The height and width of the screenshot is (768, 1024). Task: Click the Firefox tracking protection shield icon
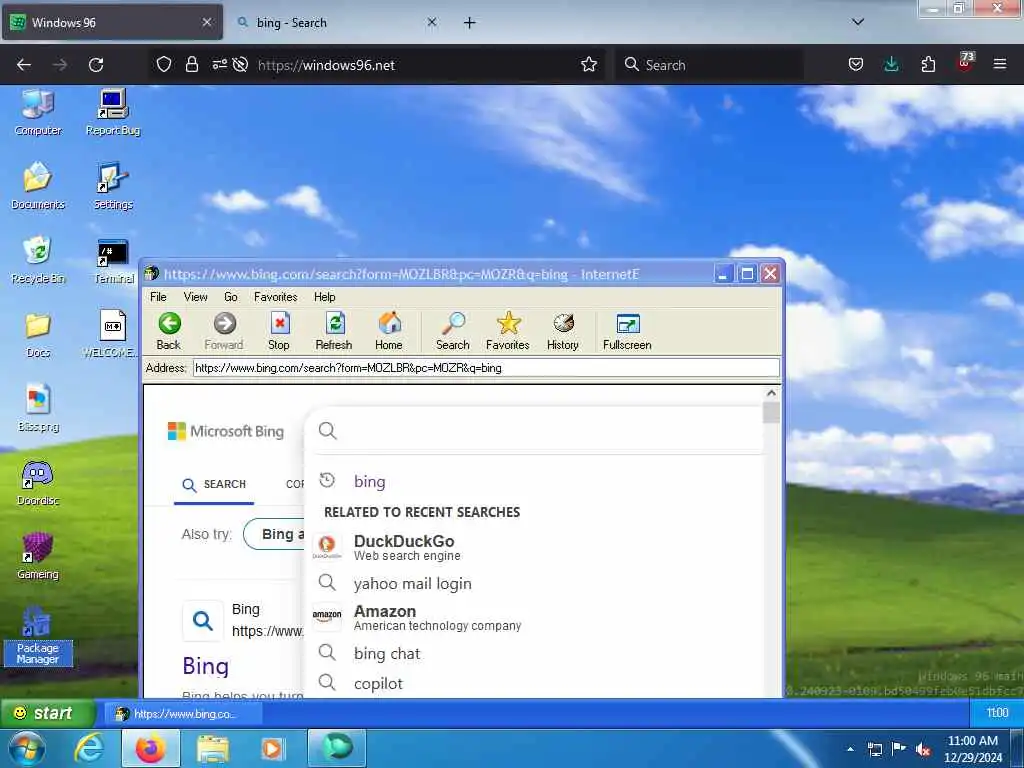coord(164,65)
